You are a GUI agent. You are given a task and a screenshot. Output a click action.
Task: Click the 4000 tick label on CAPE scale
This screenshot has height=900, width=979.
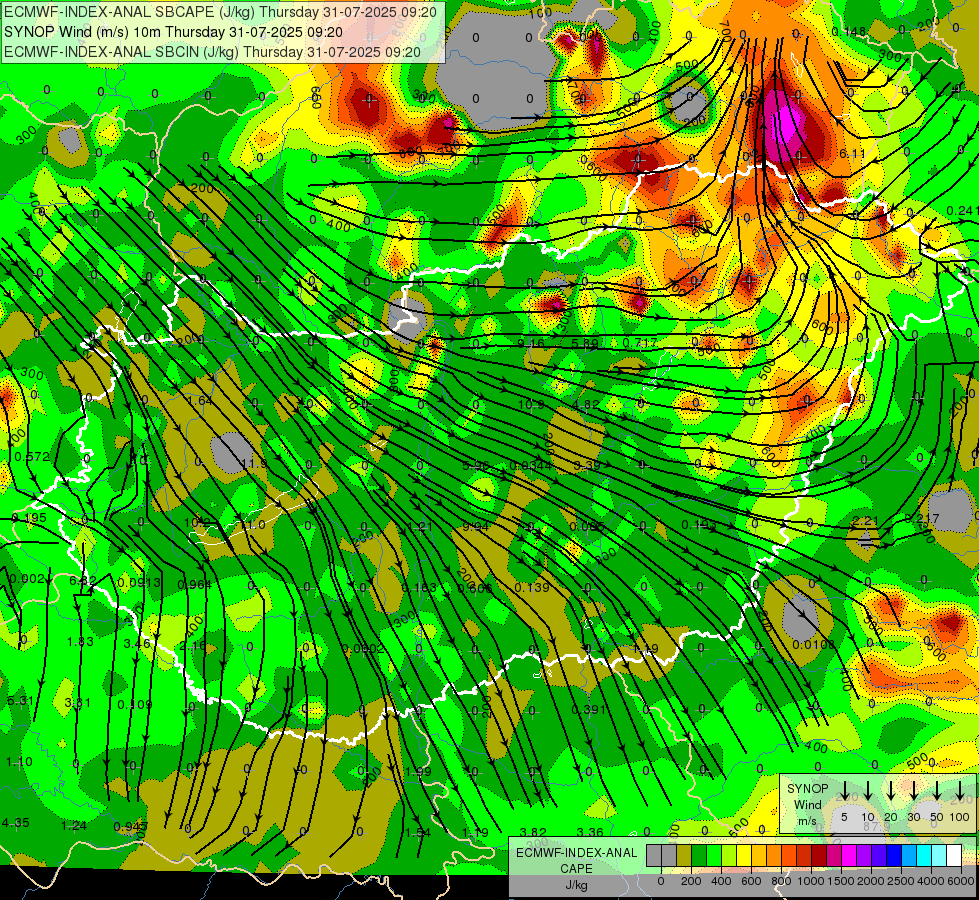tap(930, 881)
